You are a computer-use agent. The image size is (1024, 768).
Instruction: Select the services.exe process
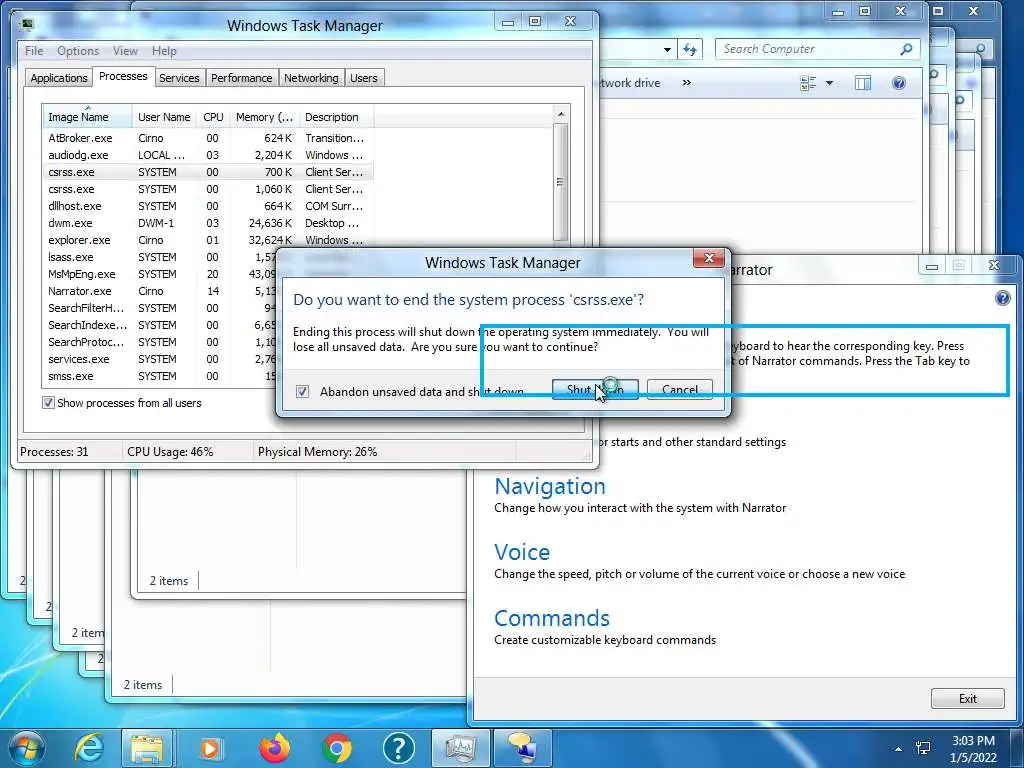pos(160,359)
